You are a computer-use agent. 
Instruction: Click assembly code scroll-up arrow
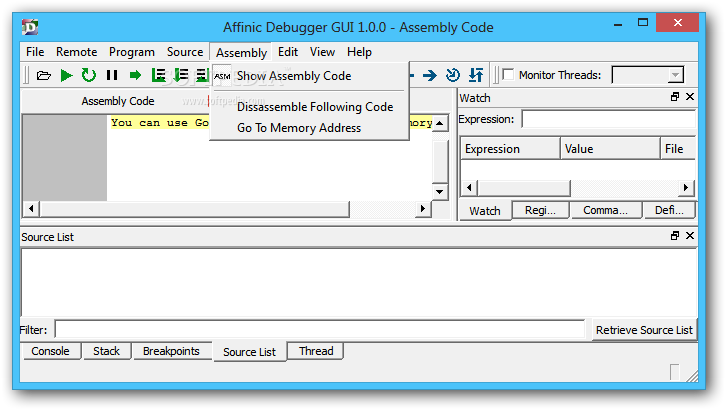tap(440, 123)
